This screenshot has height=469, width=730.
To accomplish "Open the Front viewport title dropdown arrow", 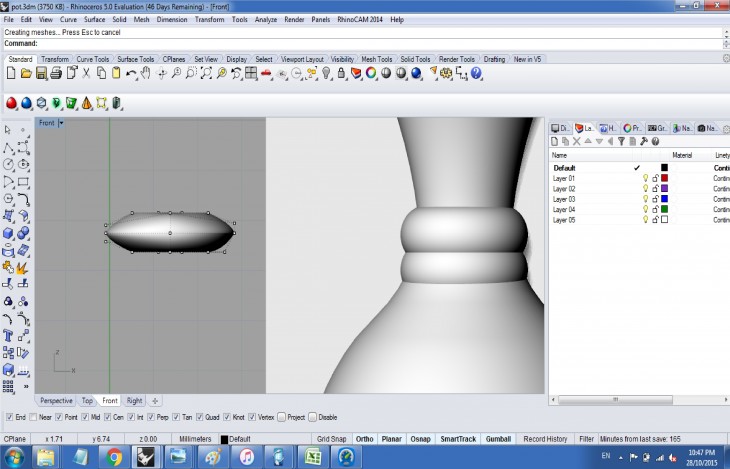I will tap(61, 123).
